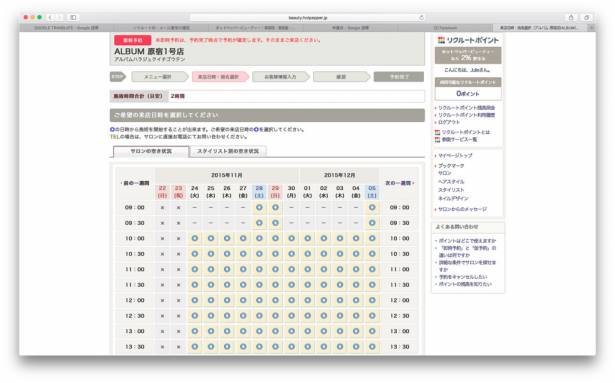615x383 pixels.
Task: Switch to salon availability tab
Action: [151, 151]
